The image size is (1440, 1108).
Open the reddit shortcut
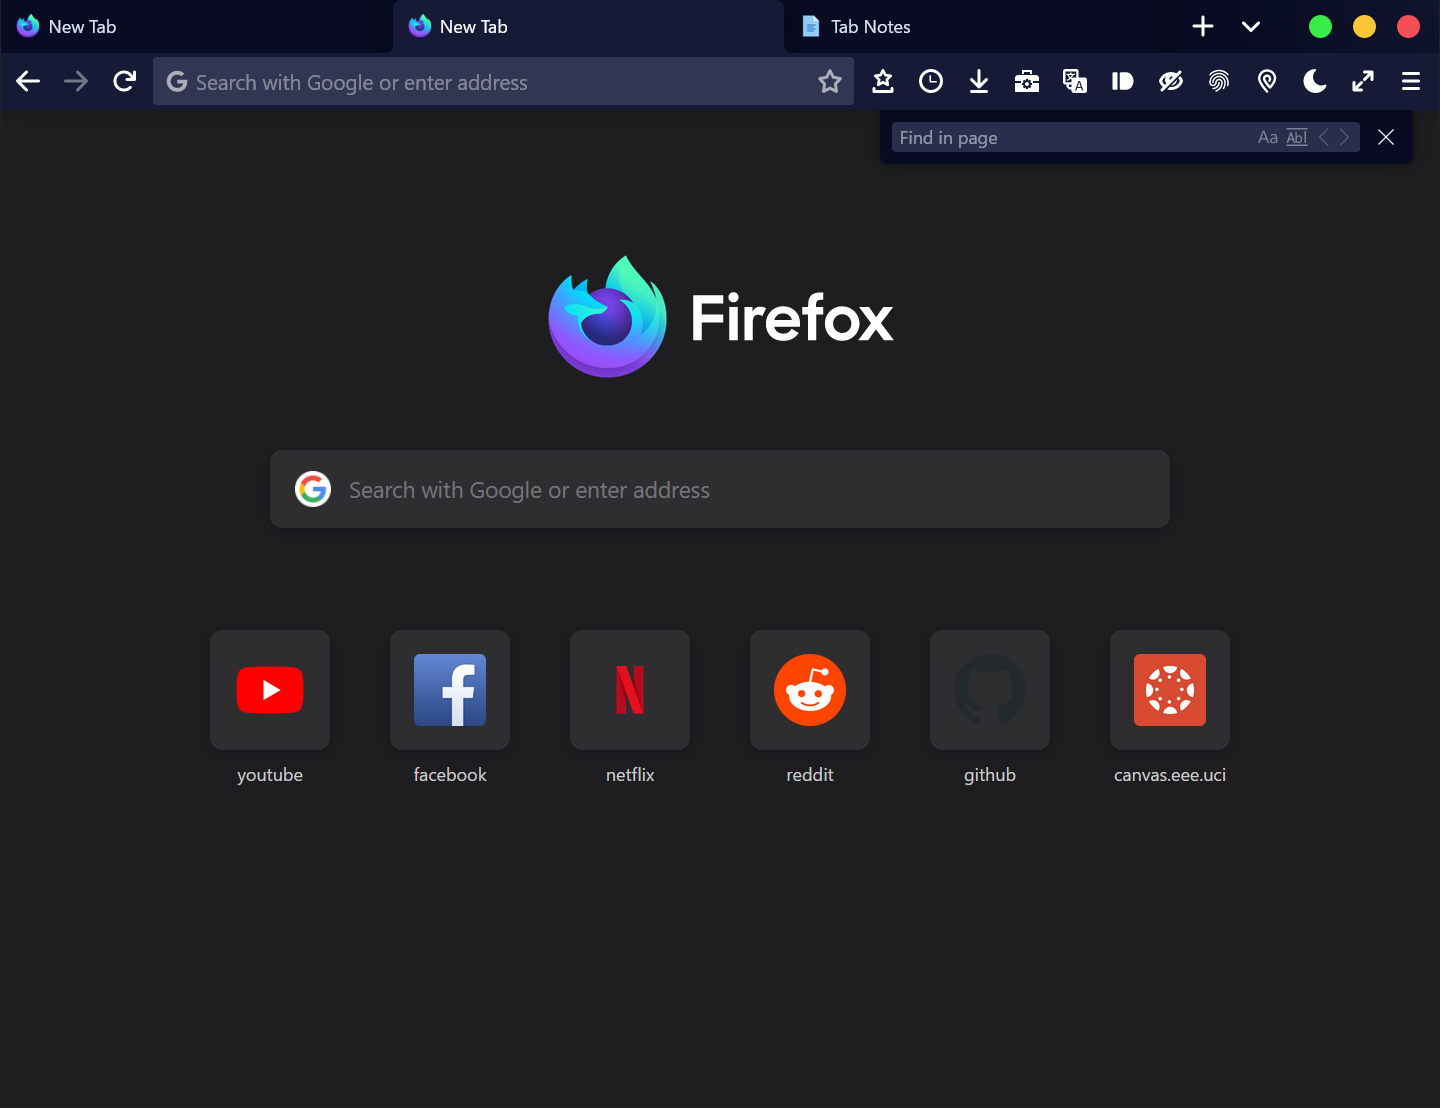(x=810, y=690)
